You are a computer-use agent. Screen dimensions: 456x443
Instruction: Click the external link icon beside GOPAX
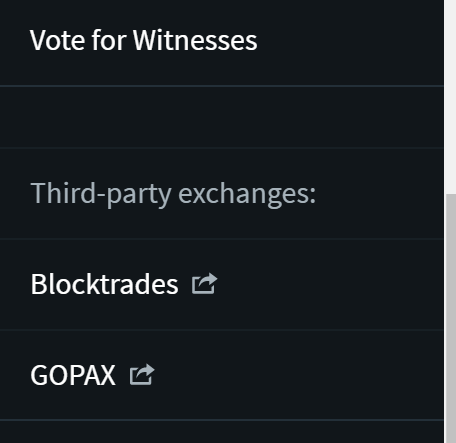click(x=142, y=375)
